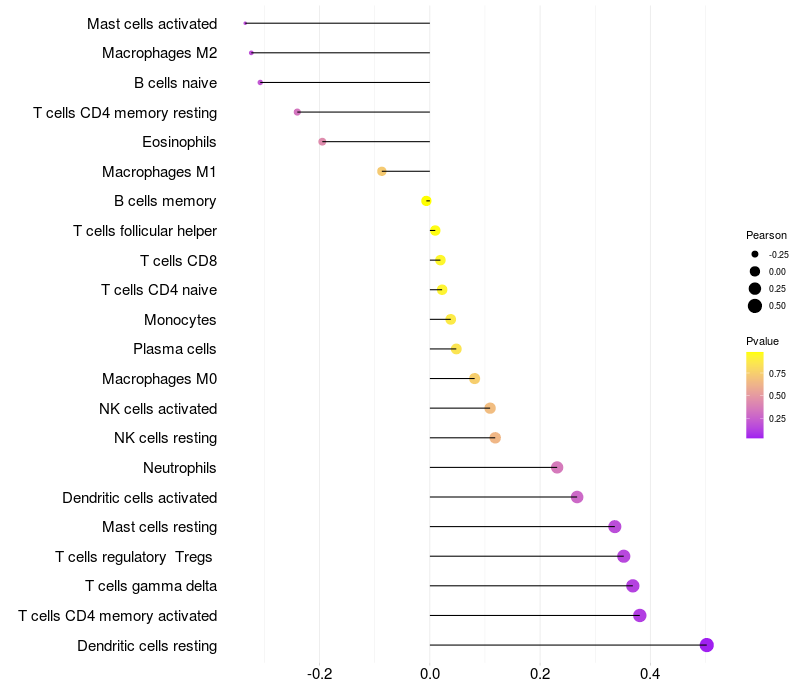Image resolution: width=800 pixels, height=700 pixels.
Task: Select the Mast cells activated dot
Action: point(245,23)
